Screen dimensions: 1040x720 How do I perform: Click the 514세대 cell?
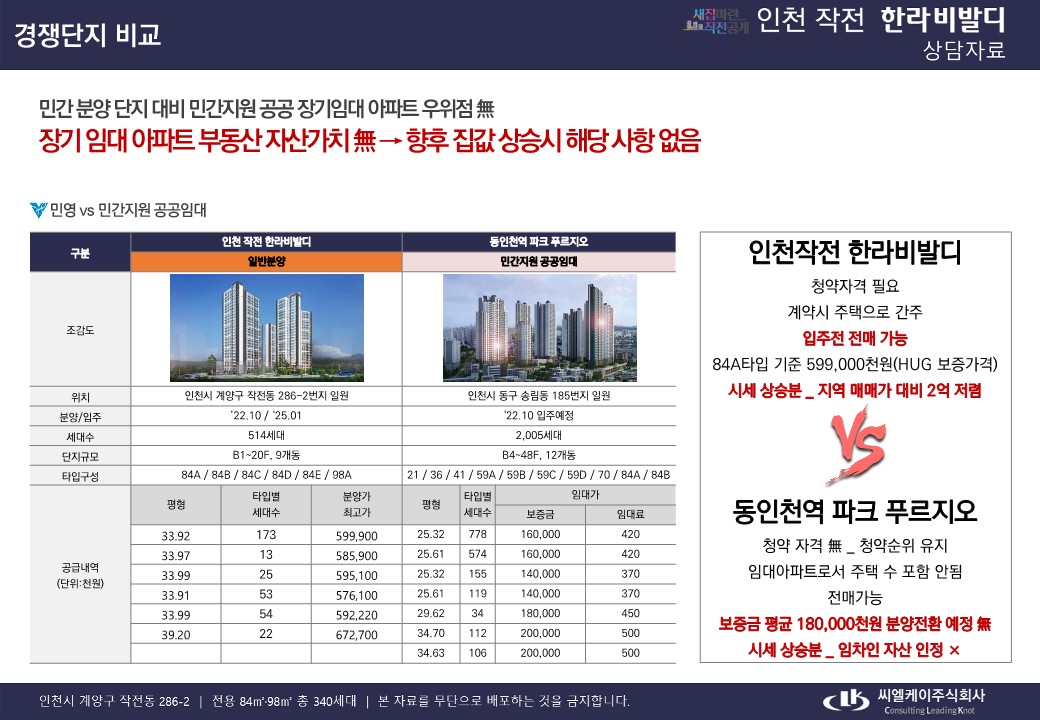pos(267,436)
